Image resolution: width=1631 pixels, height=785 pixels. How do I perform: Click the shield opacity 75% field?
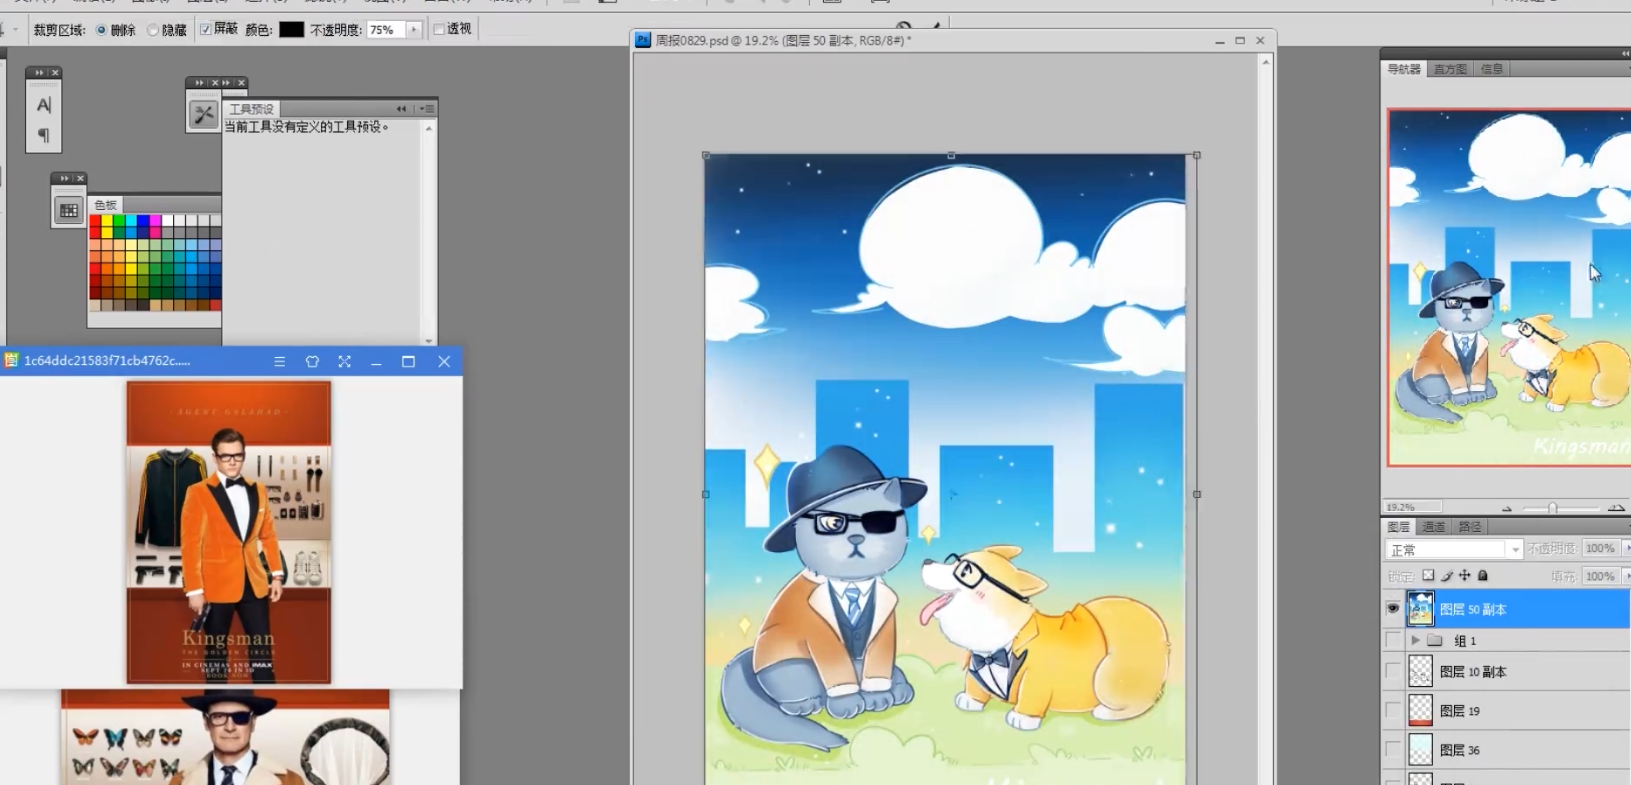[386, 30]
